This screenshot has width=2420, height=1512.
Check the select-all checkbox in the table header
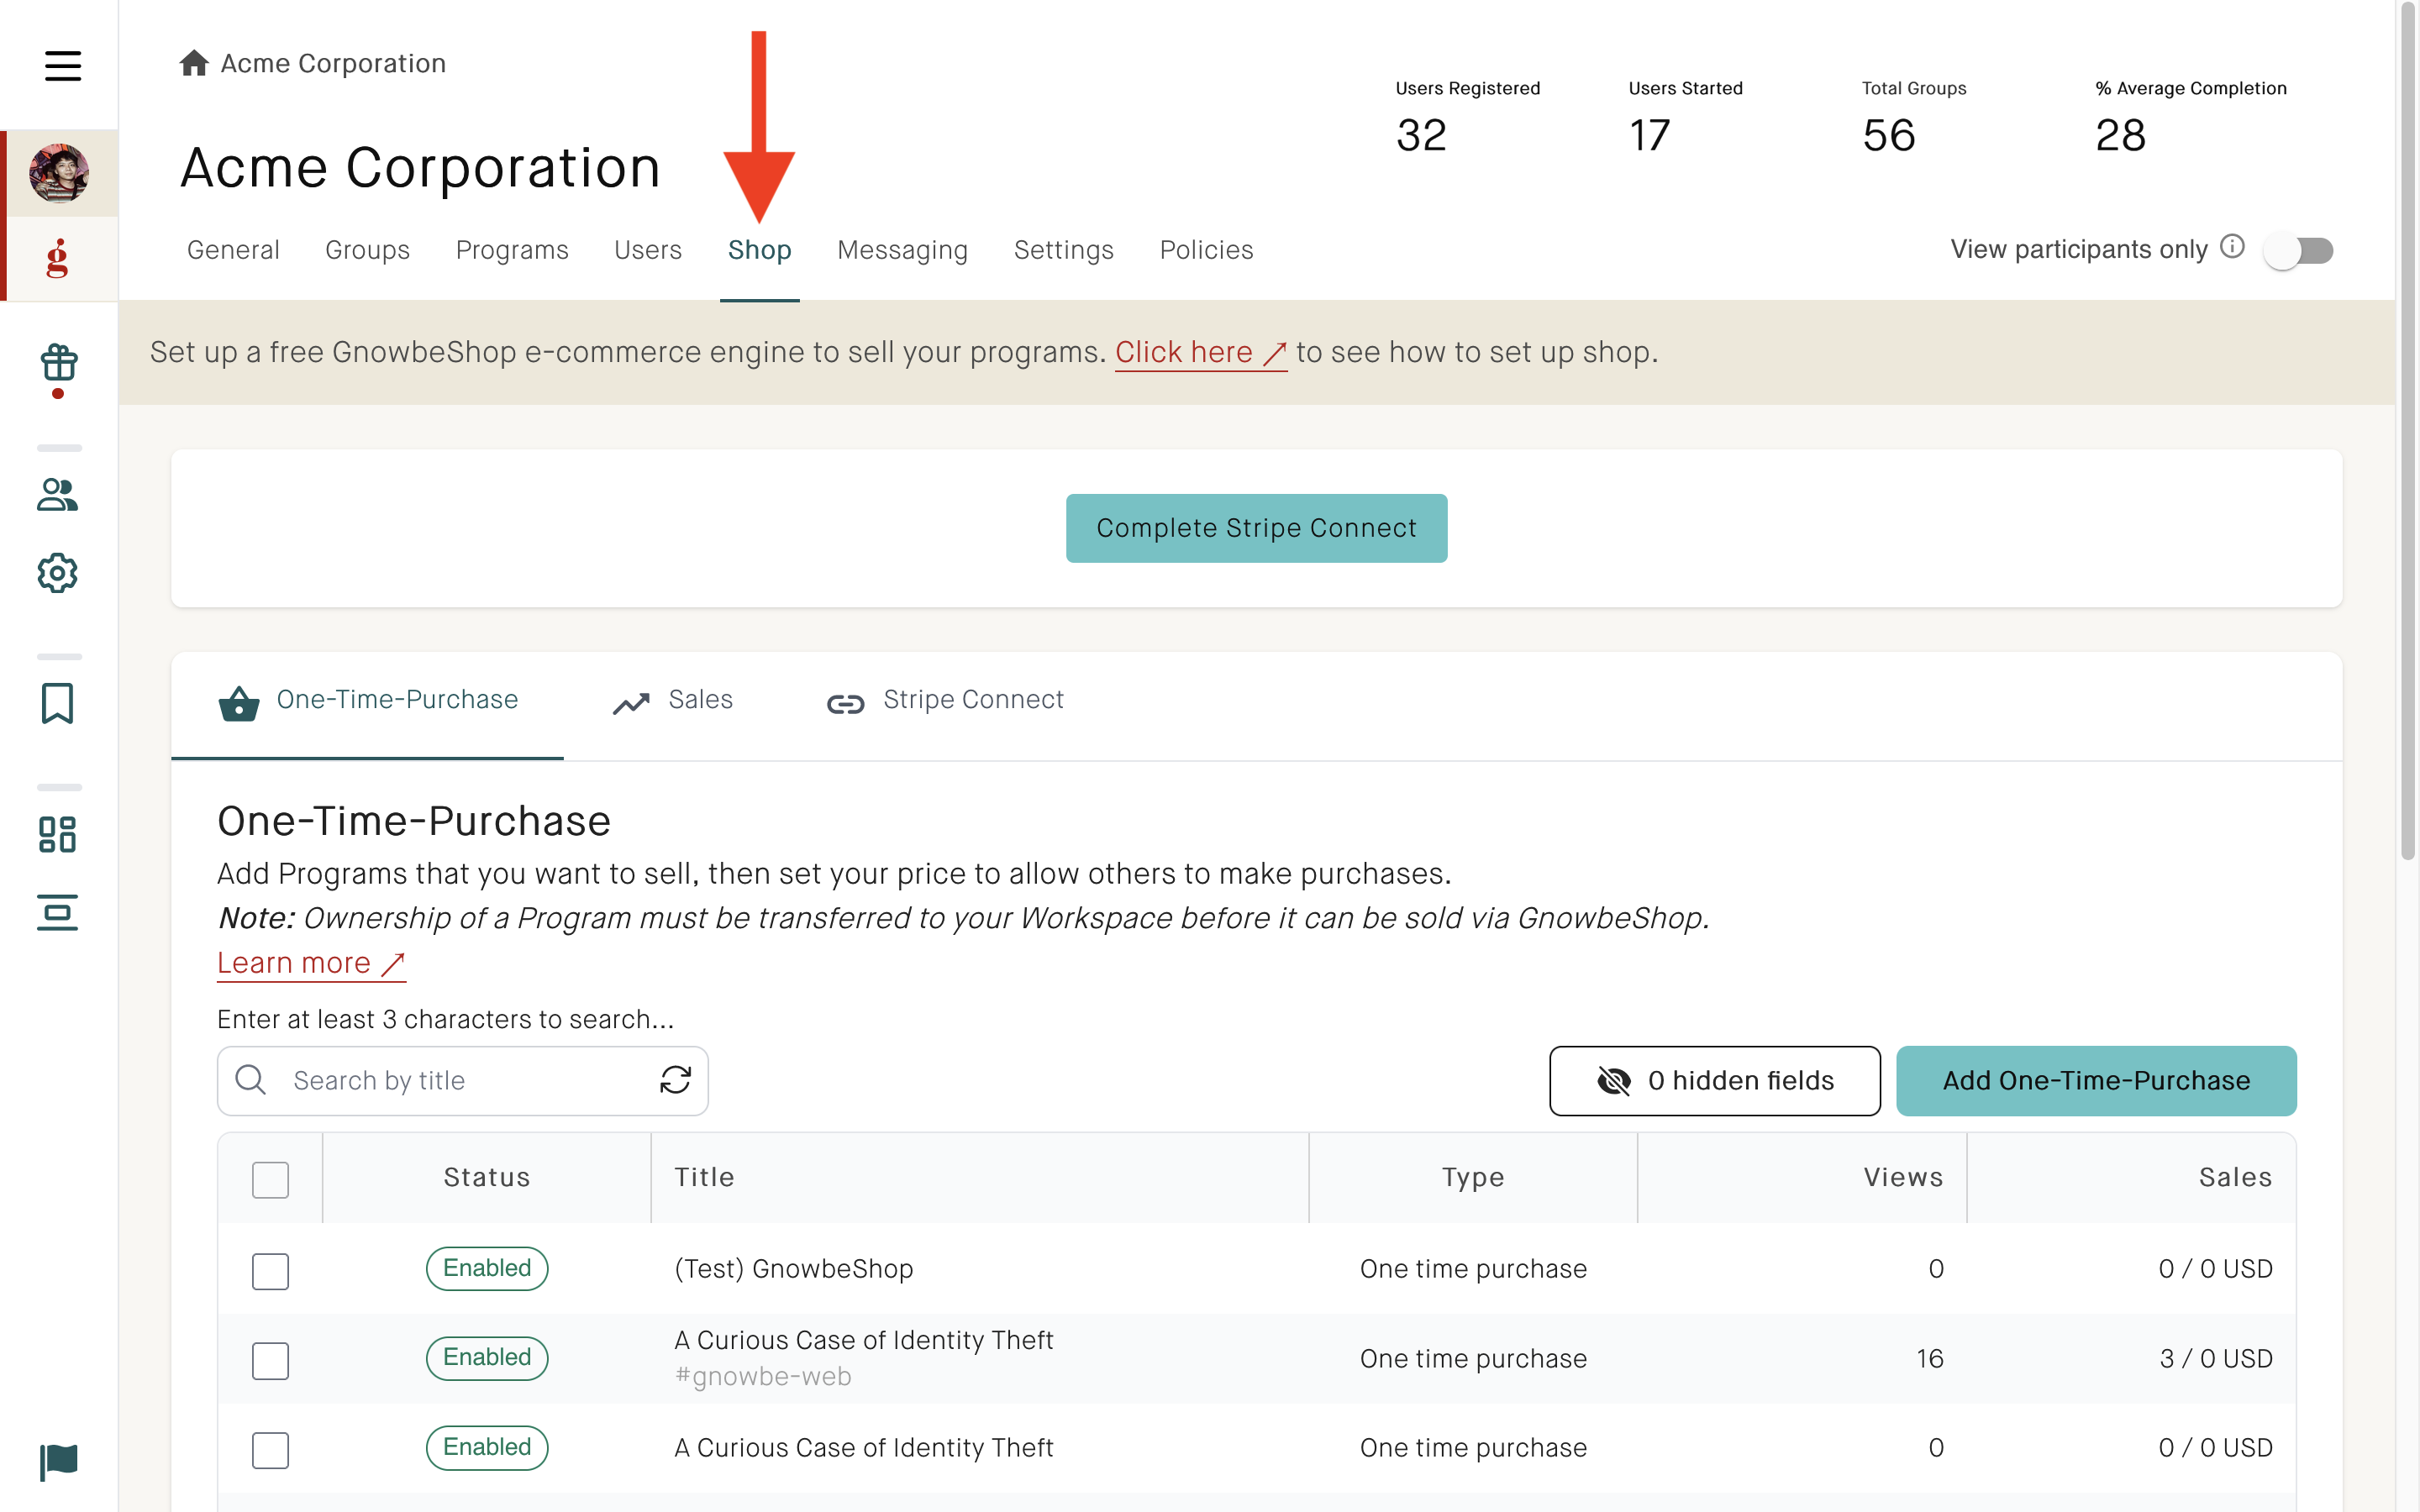(x=270, y=1180)
